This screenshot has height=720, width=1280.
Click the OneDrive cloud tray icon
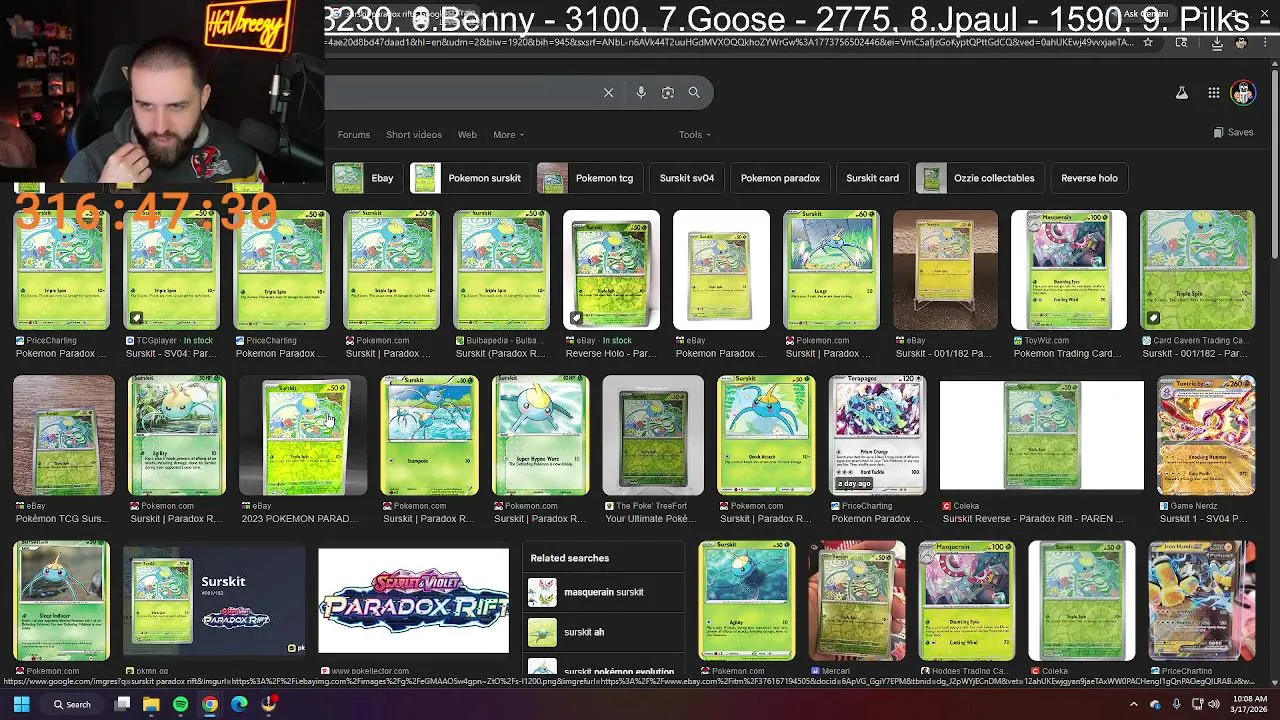pyautogui.click(x=1156, y=704)
